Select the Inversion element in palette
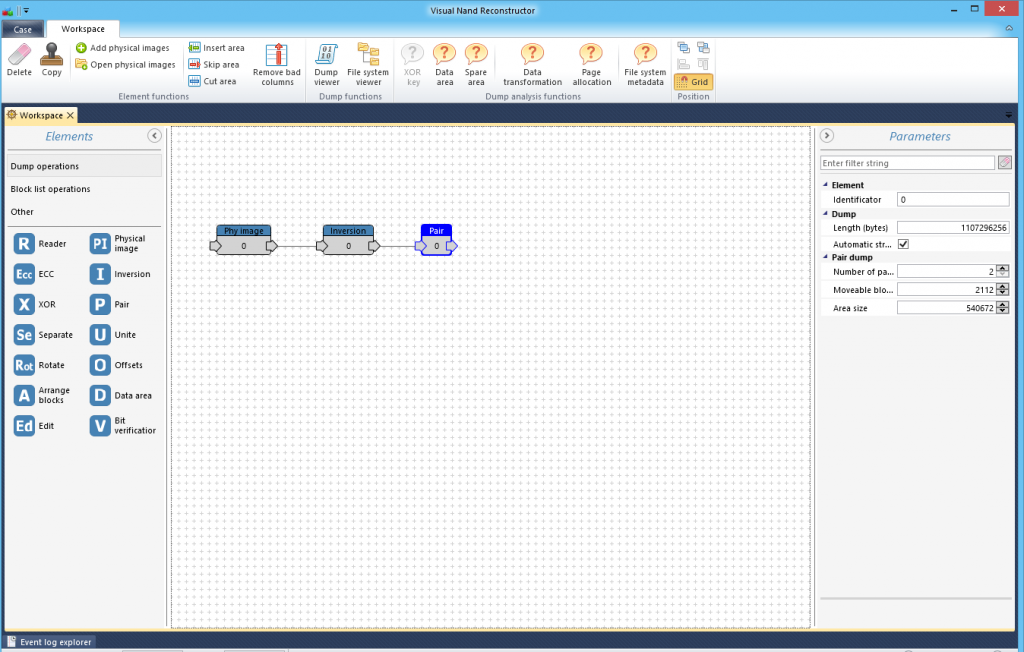Screen dimensions: 1024x652 click(x=121, y=274)
